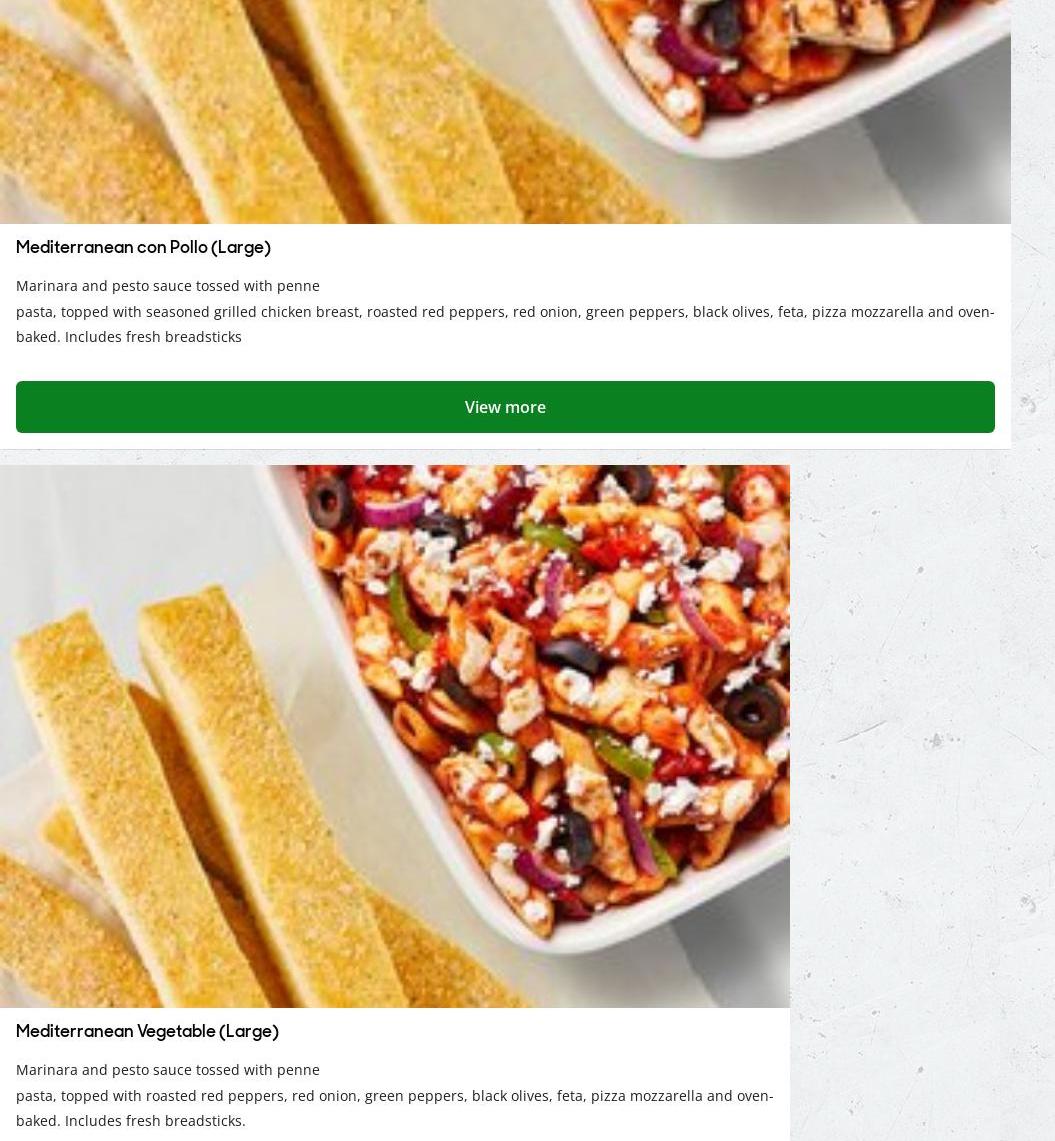Click the white space below the View more button
This screenshot has height=1141, width=1055.
click(505, 441)
